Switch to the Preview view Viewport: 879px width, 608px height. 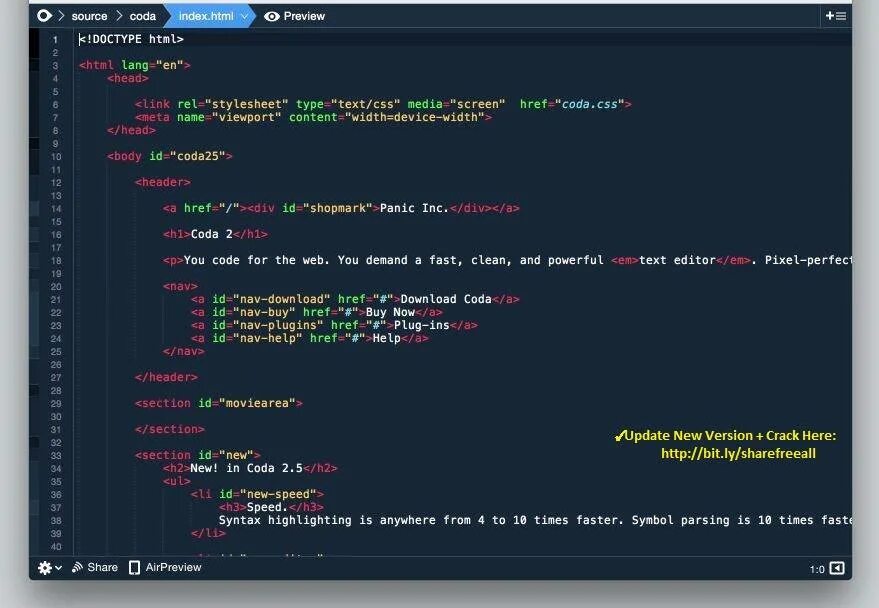pos(304,16)
